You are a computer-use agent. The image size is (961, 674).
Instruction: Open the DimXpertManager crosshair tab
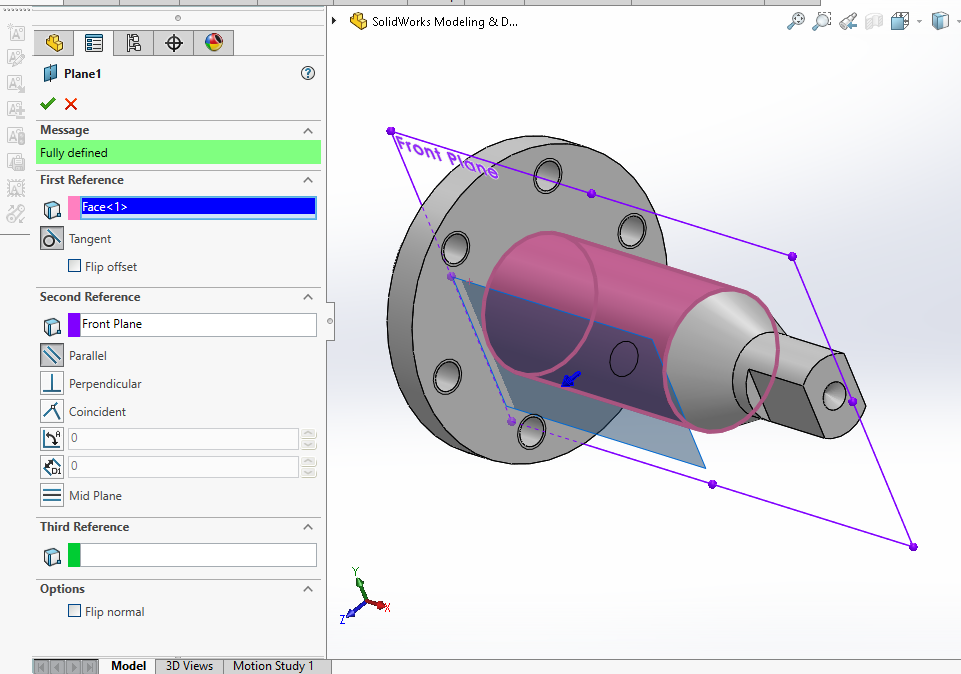174,42
